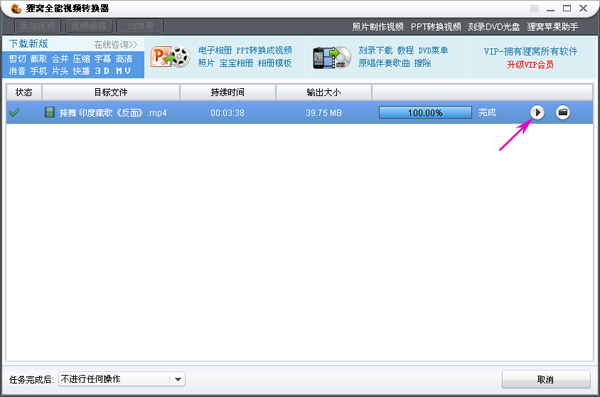
Task: Open 照片制作视频 menu item
Action: (x=378, y=27)
